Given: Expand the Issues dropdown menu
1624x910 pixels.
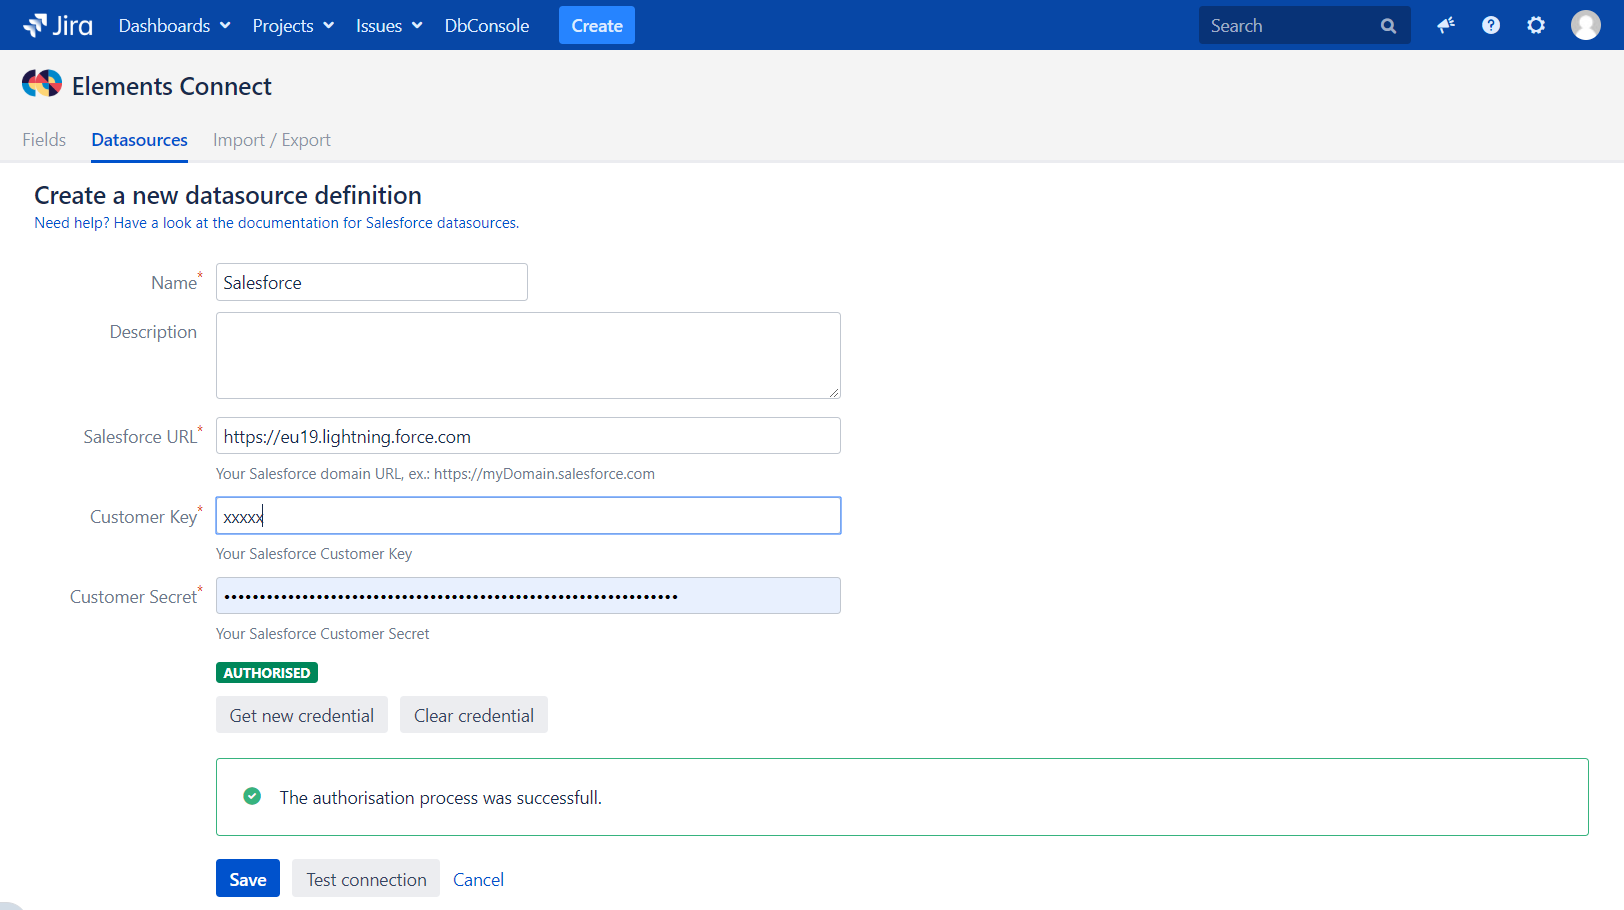Looking at the screenshot, I should coord(389,26).
